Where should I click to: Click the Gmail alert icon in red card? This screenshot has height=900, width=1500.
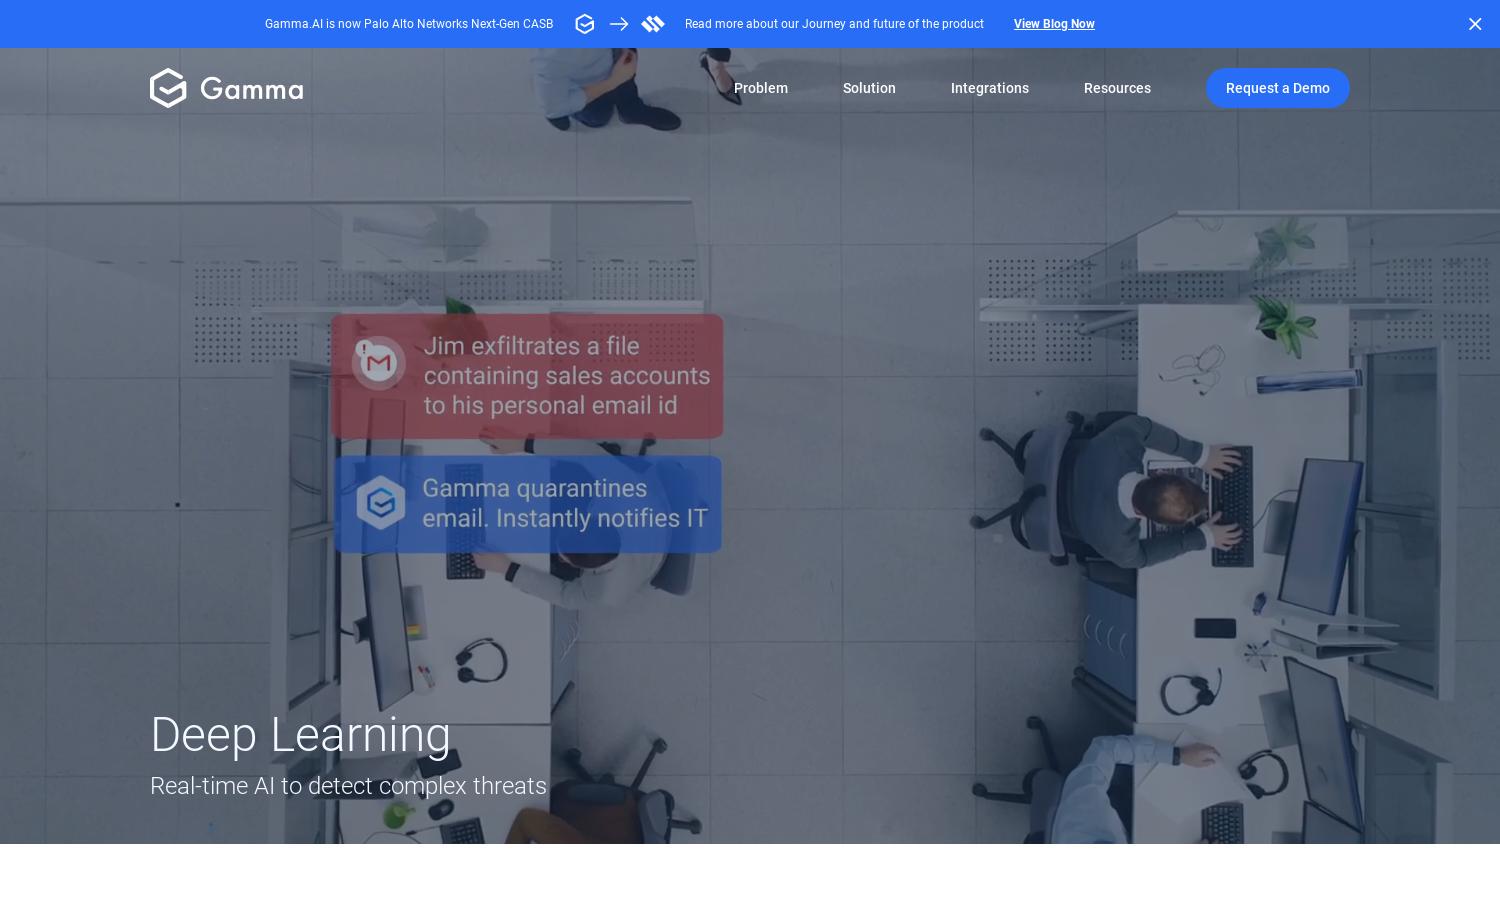(x=378, y=363)
